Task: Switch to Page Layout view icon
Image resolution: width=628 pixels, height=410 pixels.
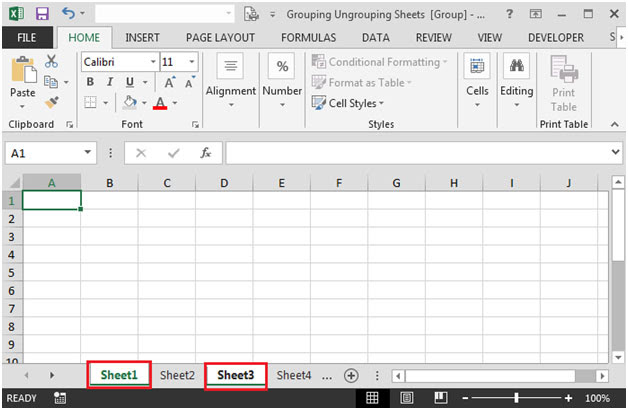Action: click(407, 398)
